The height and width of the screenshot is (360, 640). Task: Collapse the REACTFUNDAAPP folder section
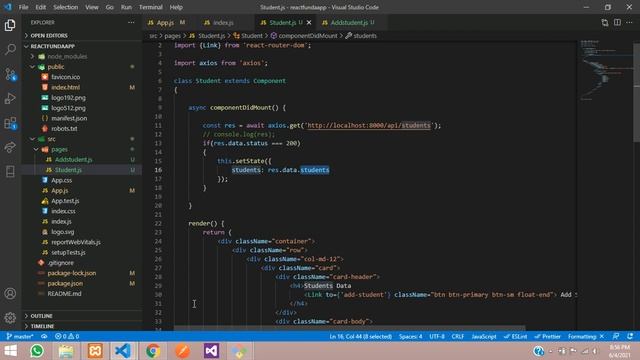tap(82, 46)
